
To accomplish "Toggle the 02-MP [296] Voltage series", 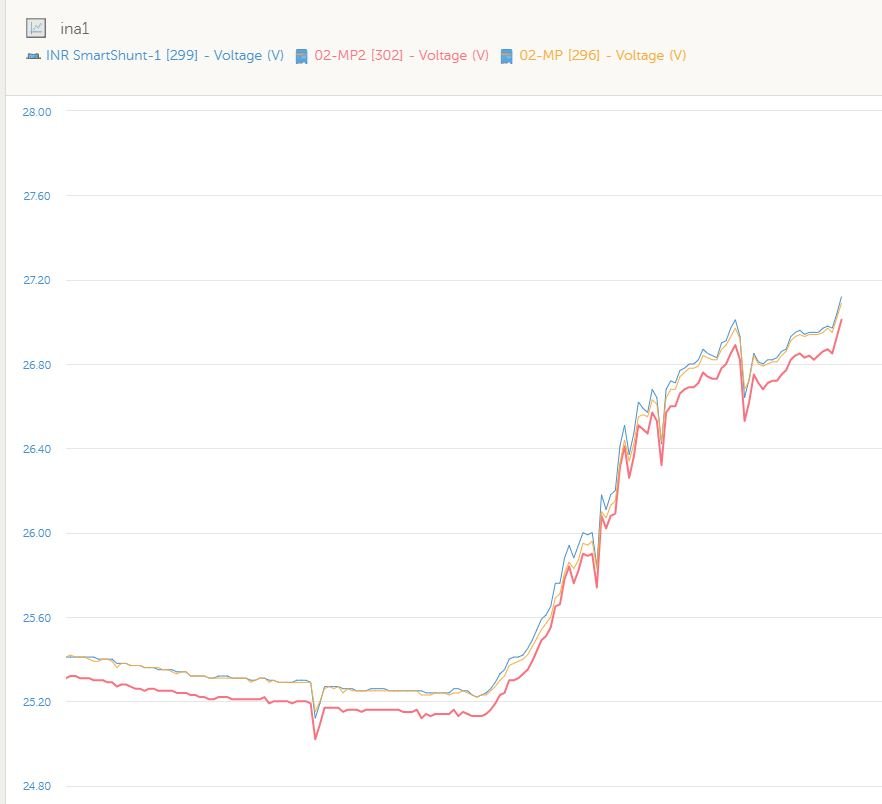I will pyautogui.click(x=602, y=56).
